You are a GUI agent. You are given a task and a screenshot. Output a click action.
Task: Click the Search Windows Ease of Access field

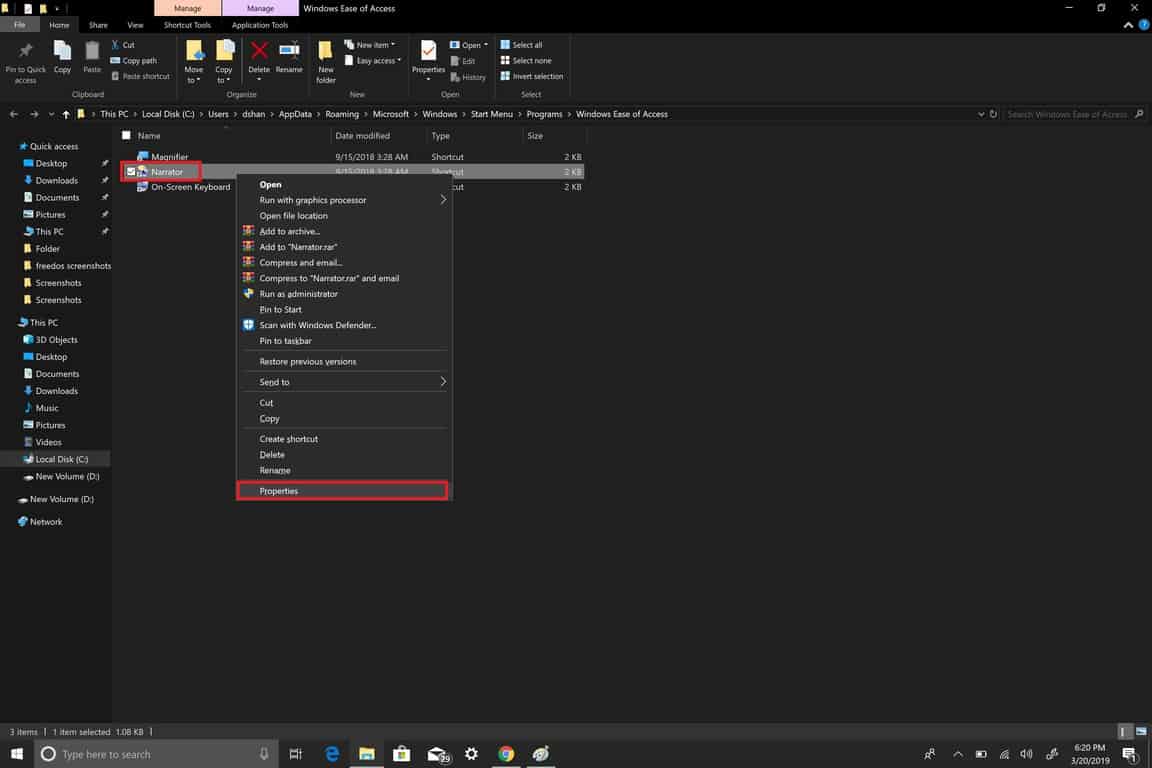pyautogui.click(x=1067, y=114)
